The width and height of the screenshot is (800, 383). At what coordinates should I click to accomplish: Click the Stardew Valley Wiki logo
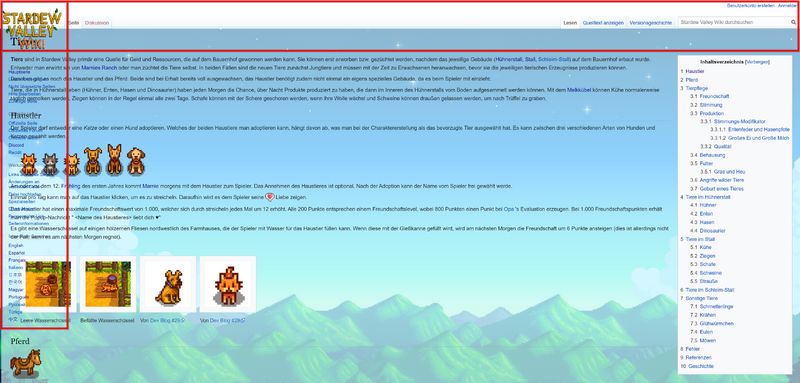click(32, 30)
